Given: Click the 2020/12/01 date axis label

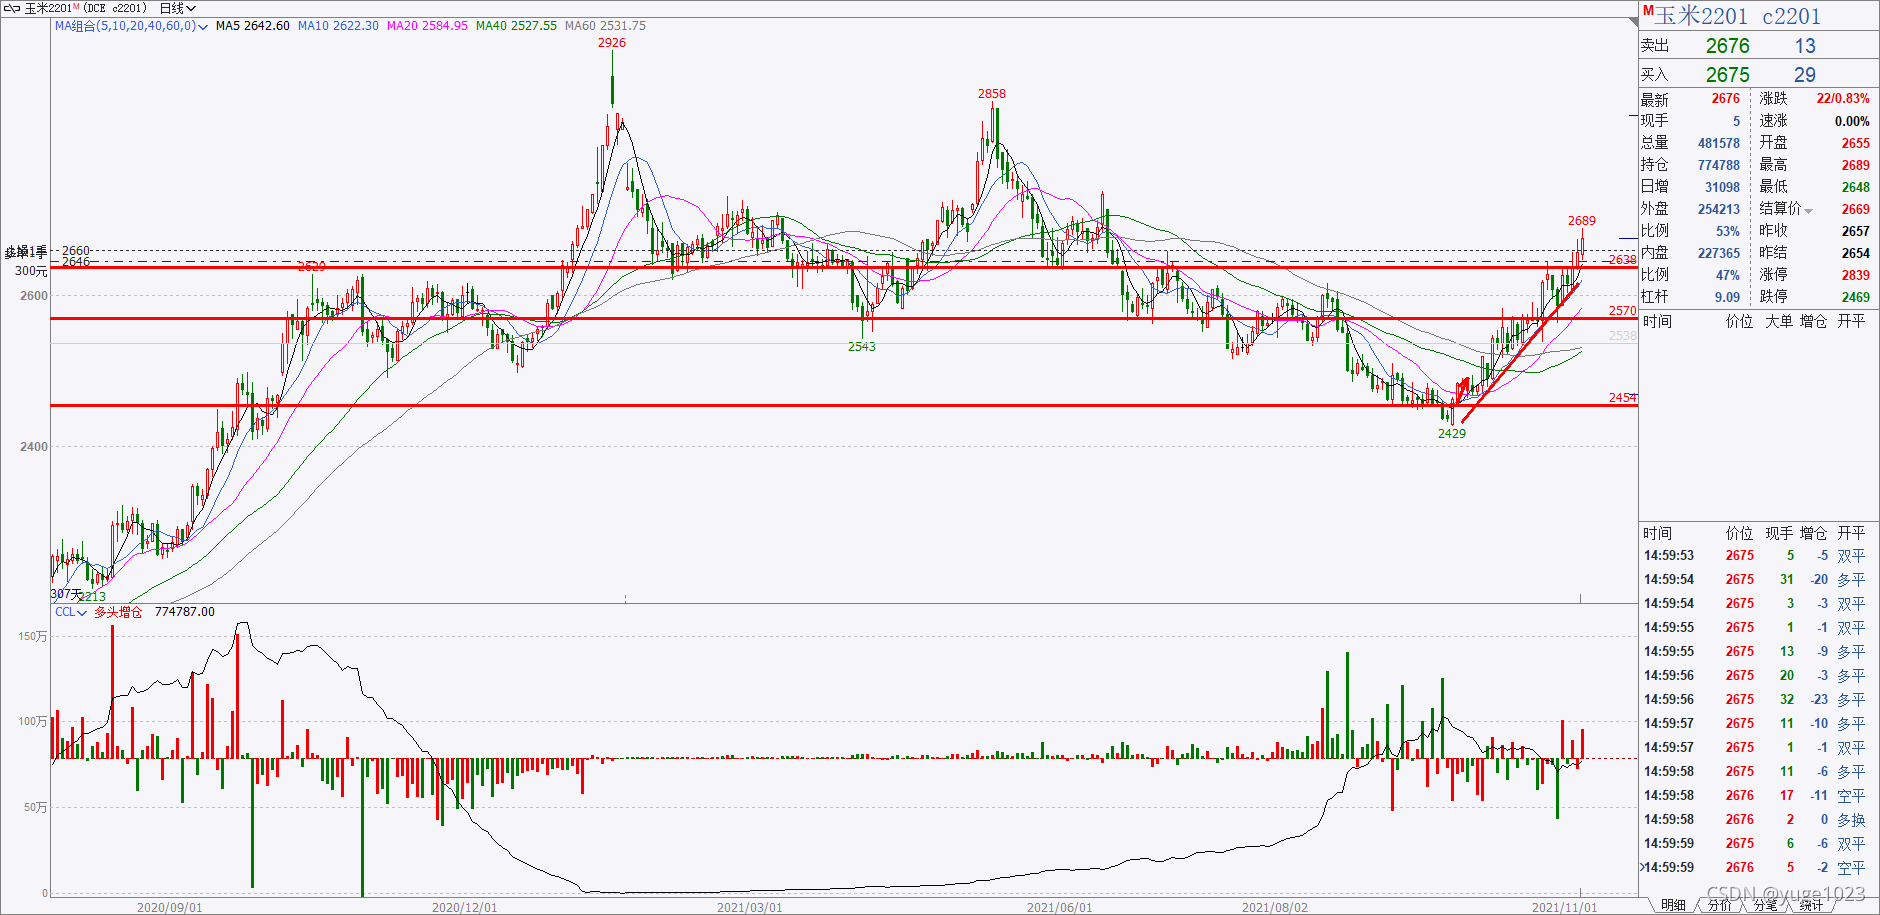Looking at the screenshot, I should (464, 908).
